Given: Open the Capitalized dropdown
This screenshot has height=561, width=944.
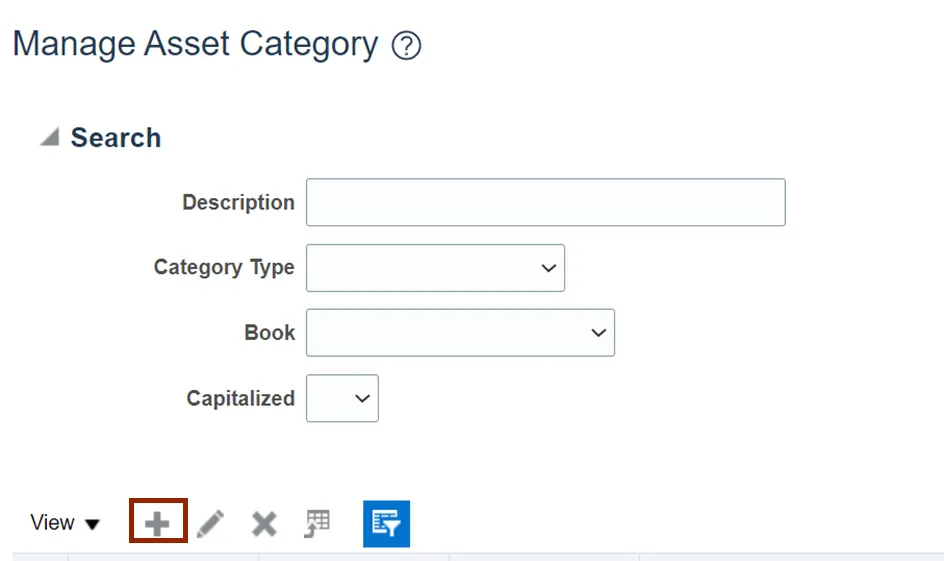Looking at the screenshot, I should coord(343,398).
